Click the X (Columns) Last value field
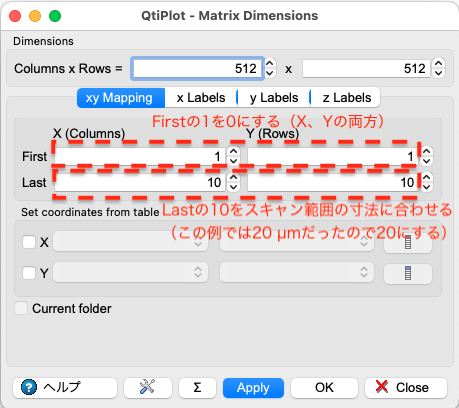Image resolution: width=459 pixels, height=408 pixels. tap(140, 182)
